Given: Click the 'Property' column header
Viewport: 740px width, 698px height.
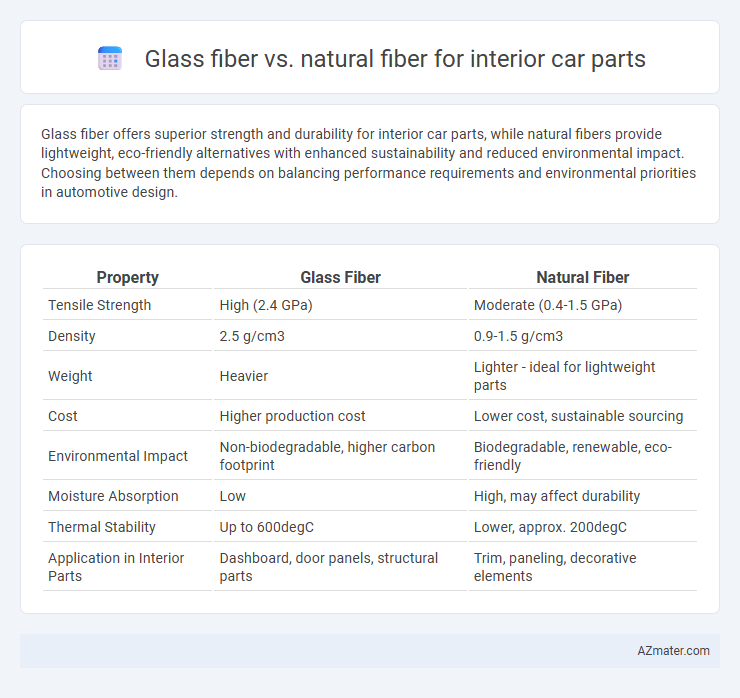Looking at the screenshot, I should tap(127, 278).
